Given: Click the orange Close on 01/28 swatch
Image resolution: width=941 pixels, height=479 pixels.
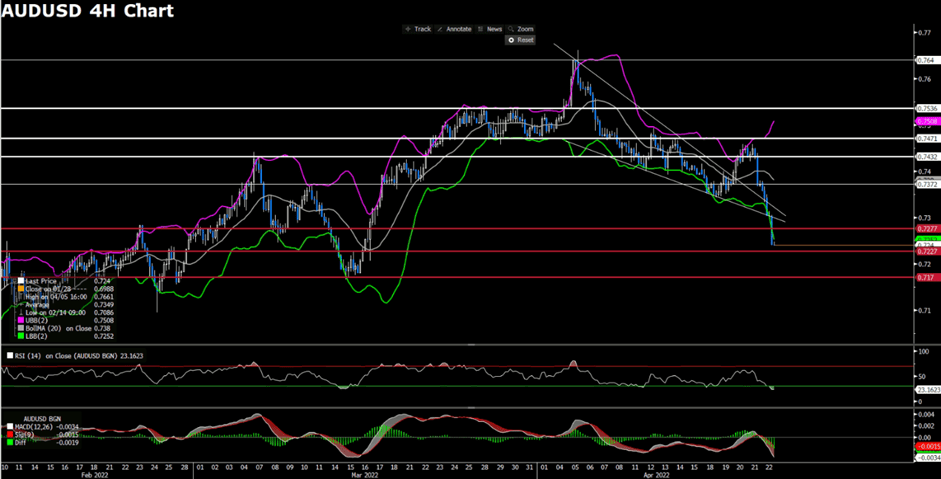Looking at the screenshot, I should point(21,289).
